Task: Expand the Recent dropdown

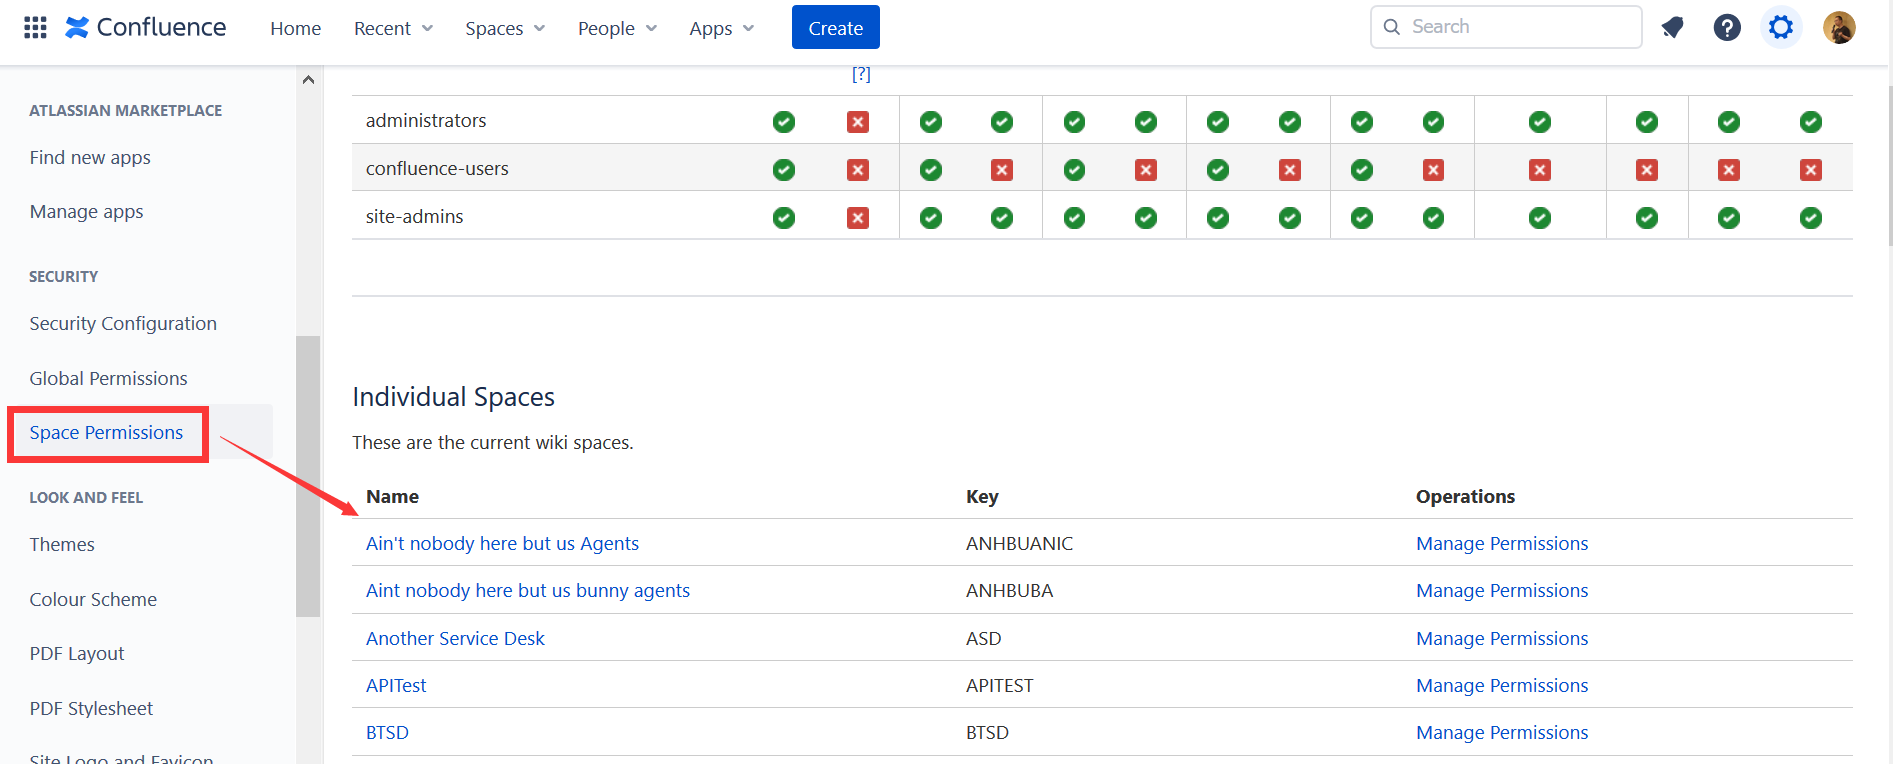Action: pyautogui.click(x=393, y=28)
